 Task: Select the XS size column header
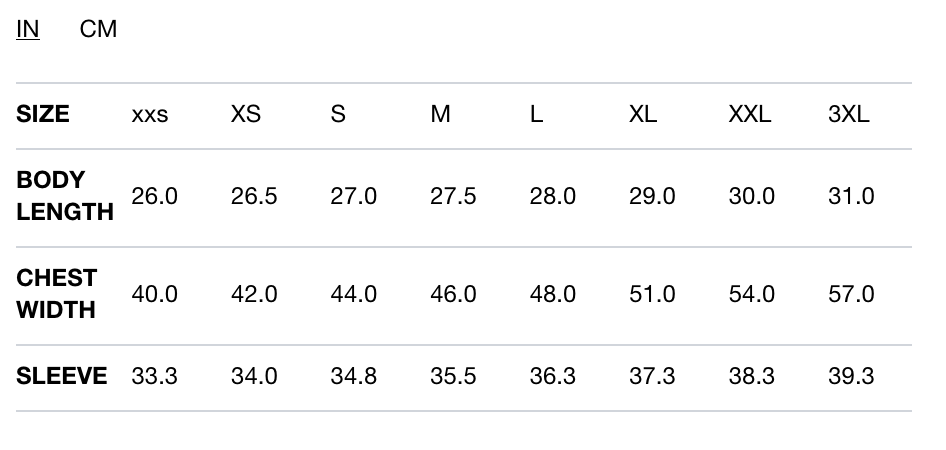click(246, 114)
